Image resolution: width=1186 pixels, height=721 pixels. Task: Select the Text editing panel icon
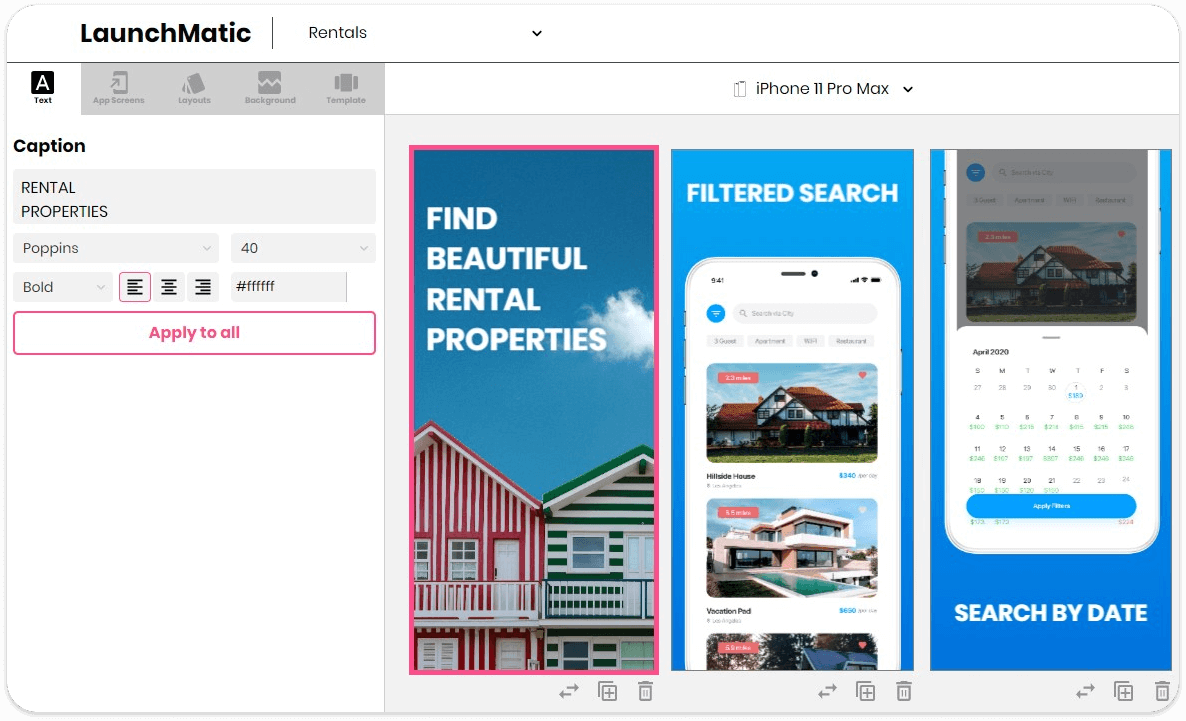[x=42, y=86]
